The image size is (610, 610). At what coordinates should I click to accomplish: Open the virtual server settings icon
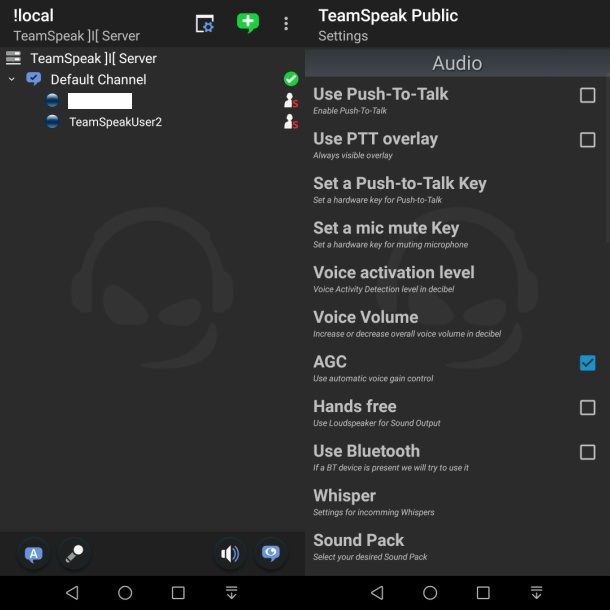pyautogui.click(x=205, y=24)
